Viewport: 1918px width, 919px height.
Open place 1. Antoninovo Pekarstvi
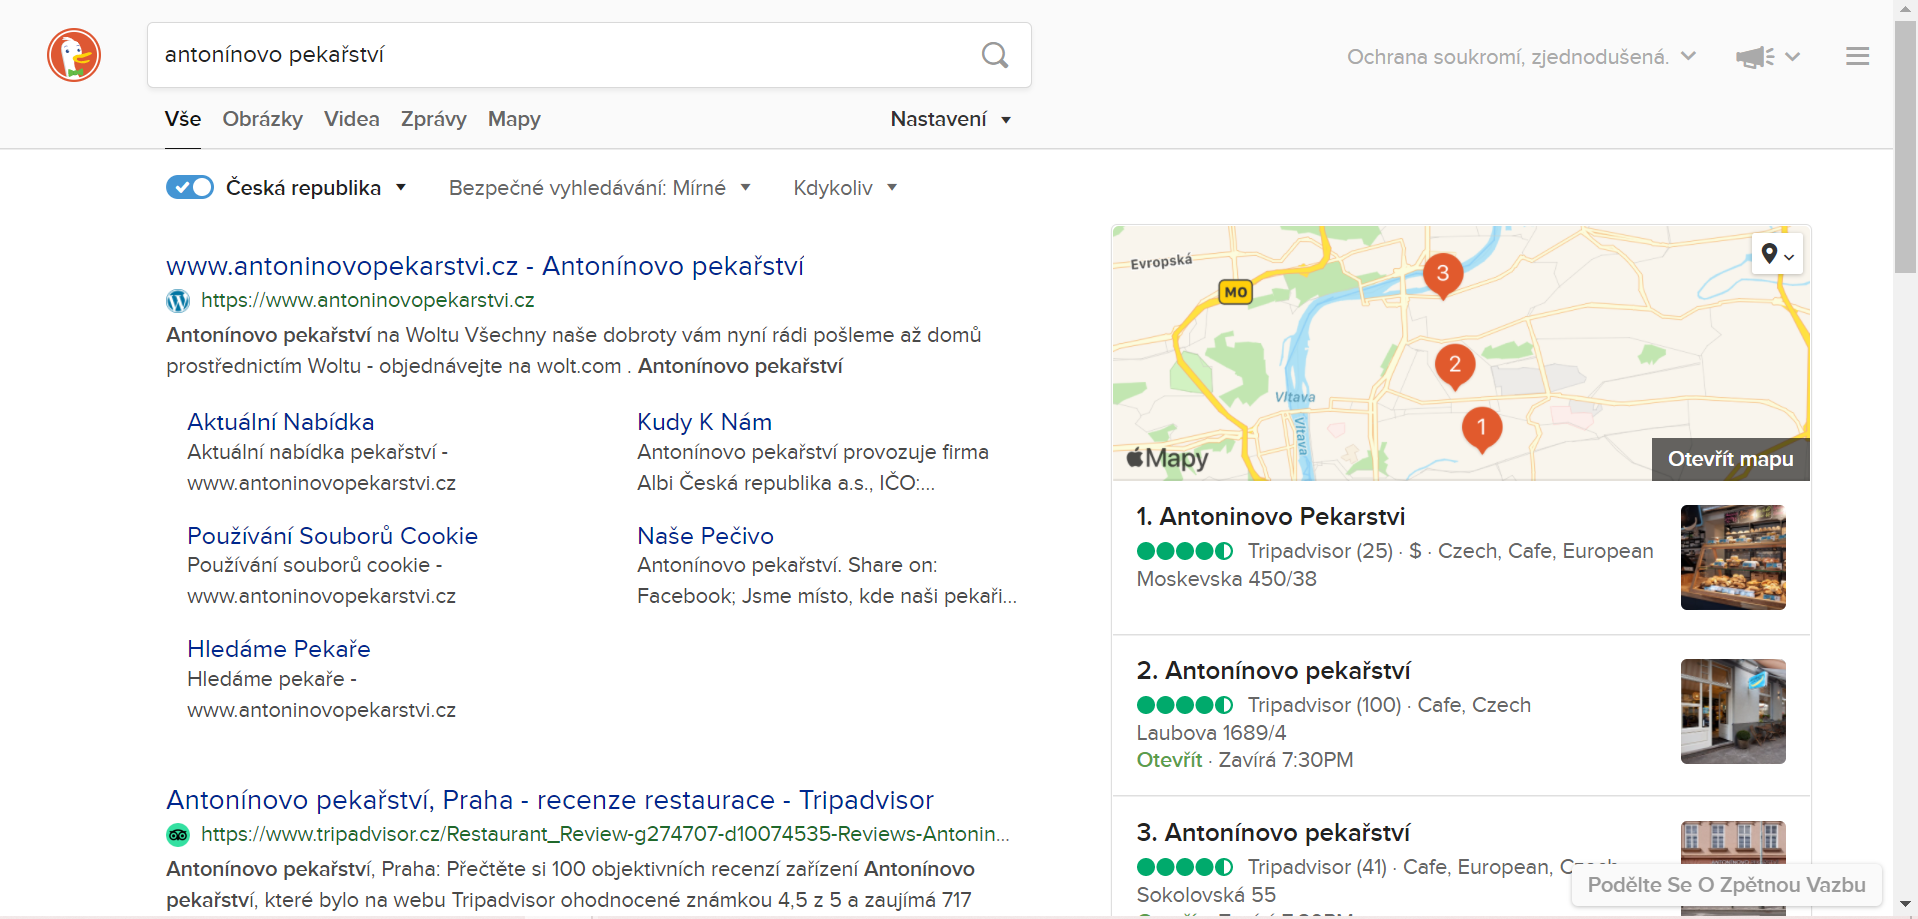1271,517
